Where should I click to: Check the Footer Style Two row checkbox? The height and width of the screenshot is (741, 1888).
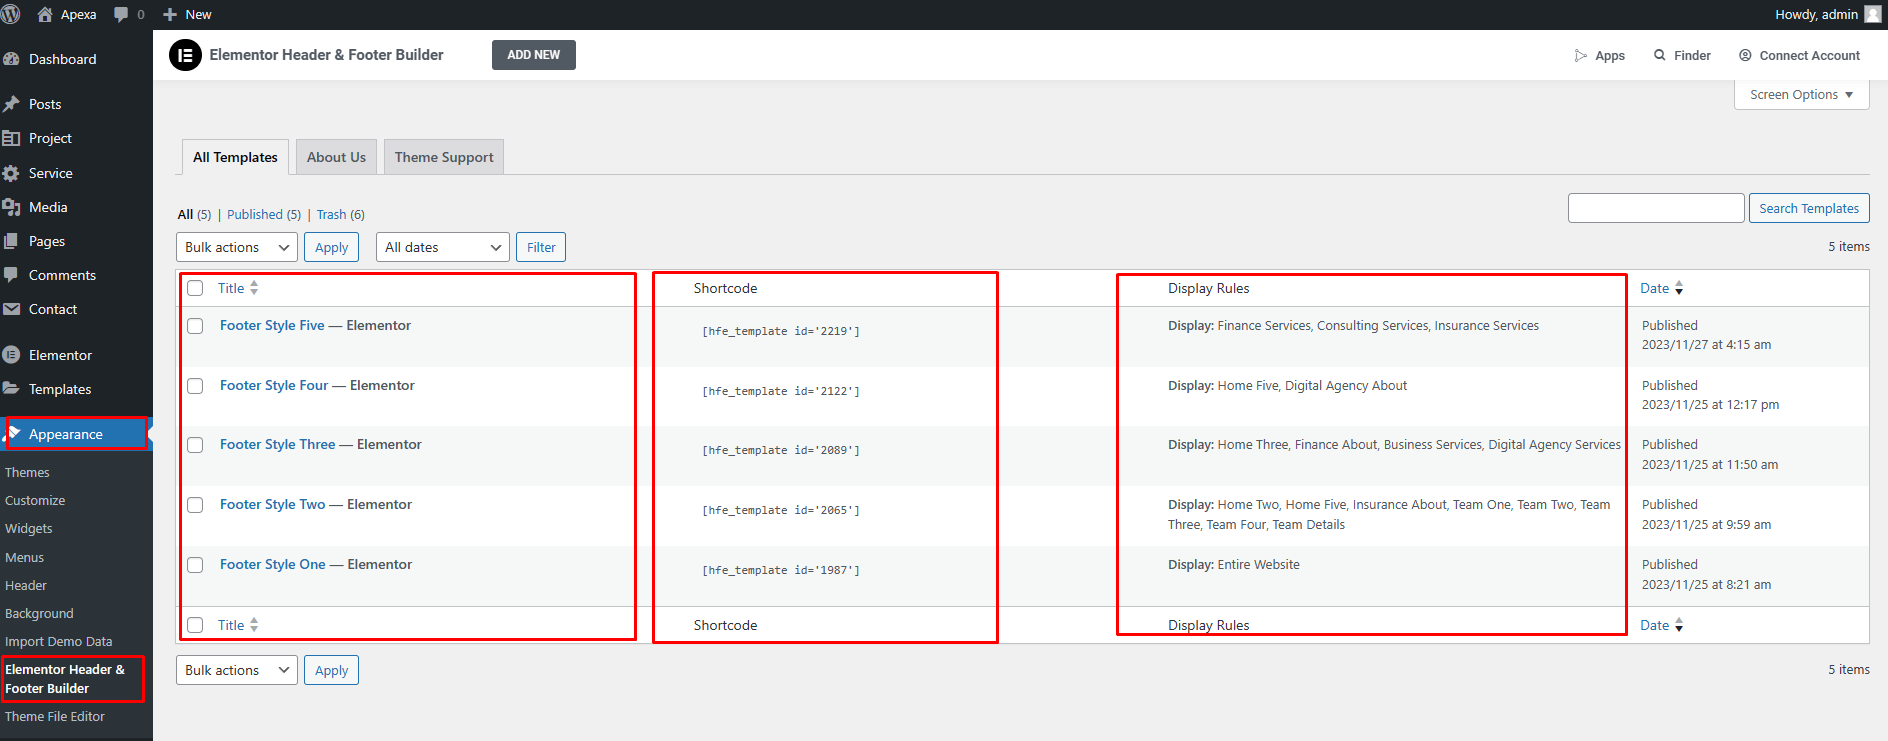pyautogui.click(x=196, y=505)
